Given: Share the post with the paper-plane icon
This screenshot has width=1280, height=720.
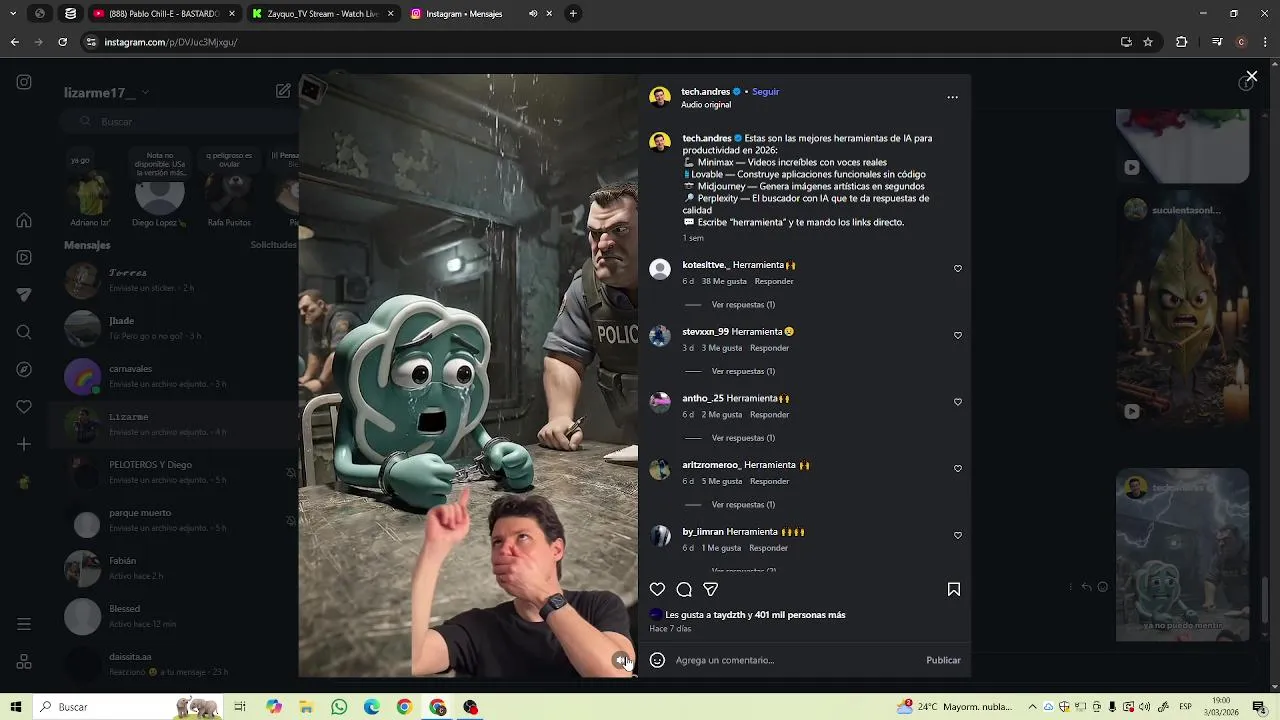Looking at the screenshot, I should click(x=711, y=590).
